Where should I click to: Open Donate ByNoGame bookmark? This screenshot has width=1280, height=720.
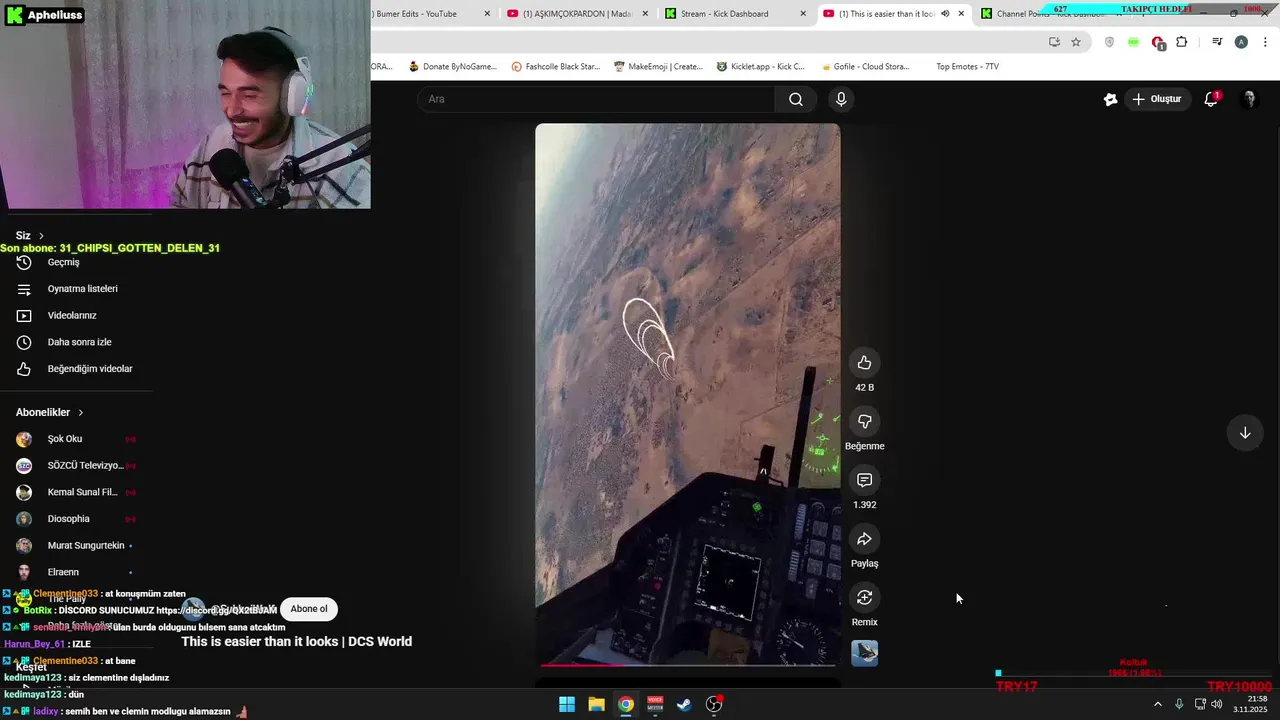pyautogui.click(x=452, y=67)
